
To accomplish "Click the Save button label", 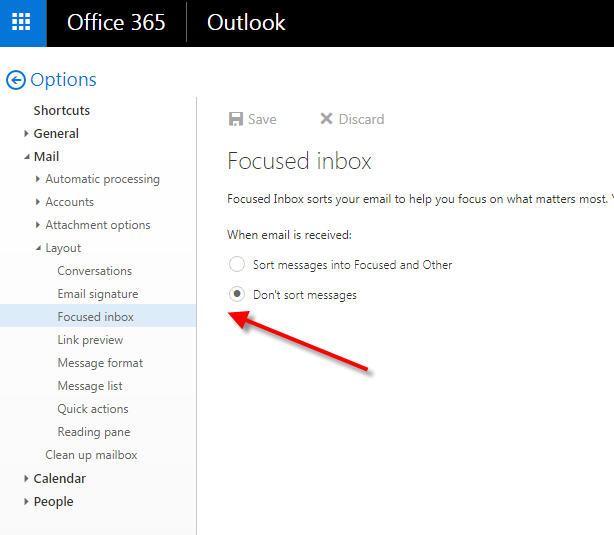I will pos(262,119).
